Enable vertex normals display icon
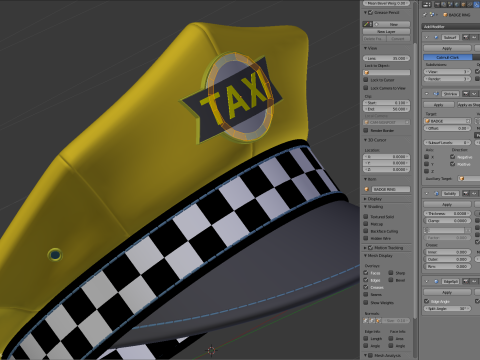Viewport: 480px width, 360px height. pos(366,320)
